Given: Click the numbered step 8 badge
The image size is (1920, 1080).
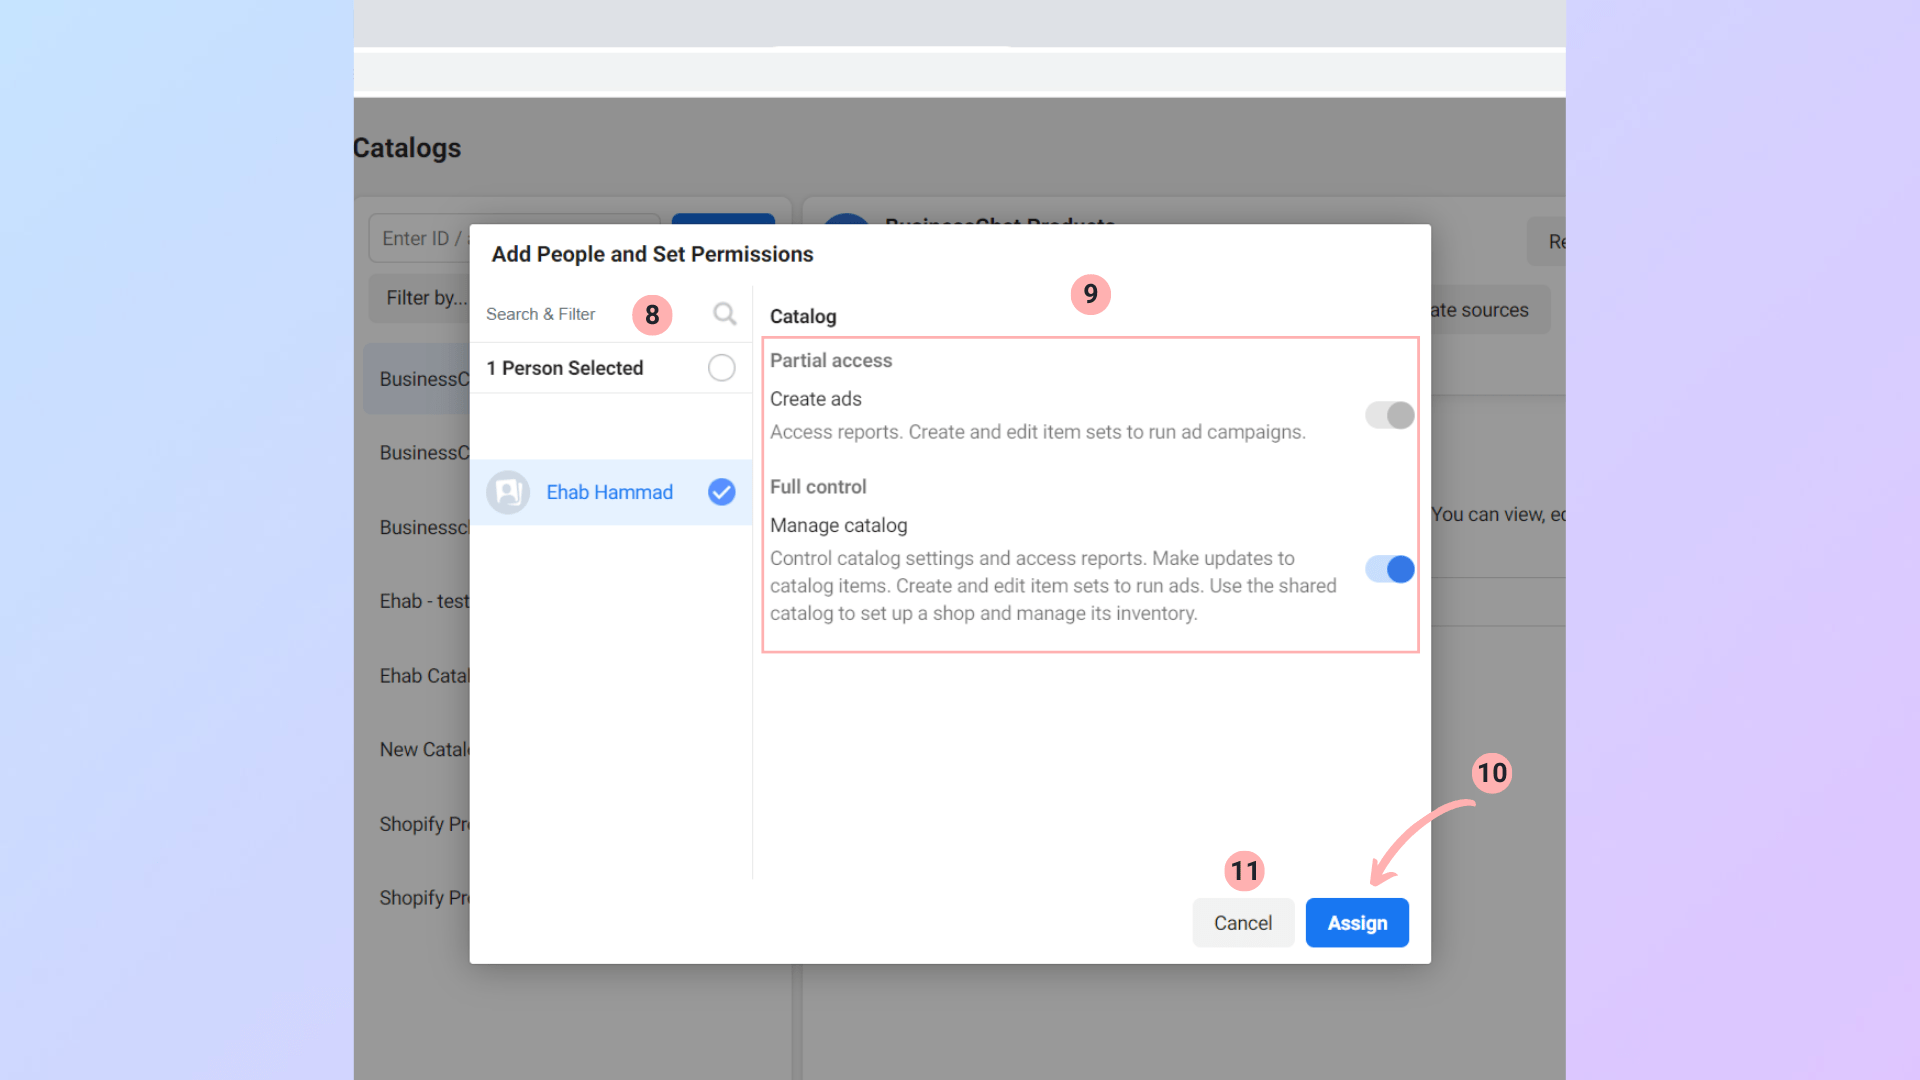Looking at the screenshot, I should coord(652,315).
